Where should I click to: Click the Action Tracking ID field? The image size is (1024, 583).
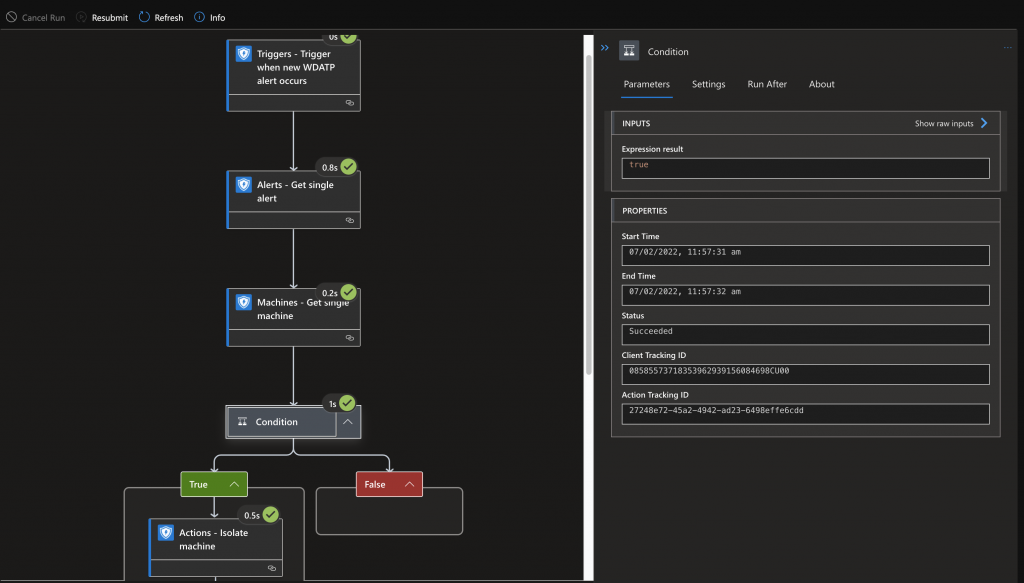pyautogui.click(x=805, y=414)
